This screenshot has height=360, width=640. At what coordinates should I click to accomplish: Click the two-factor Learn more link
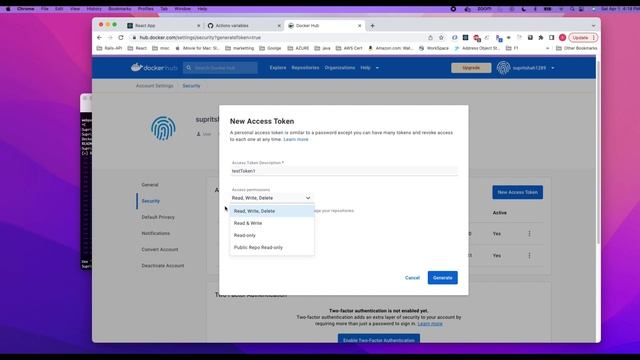[x=430, y=324]
